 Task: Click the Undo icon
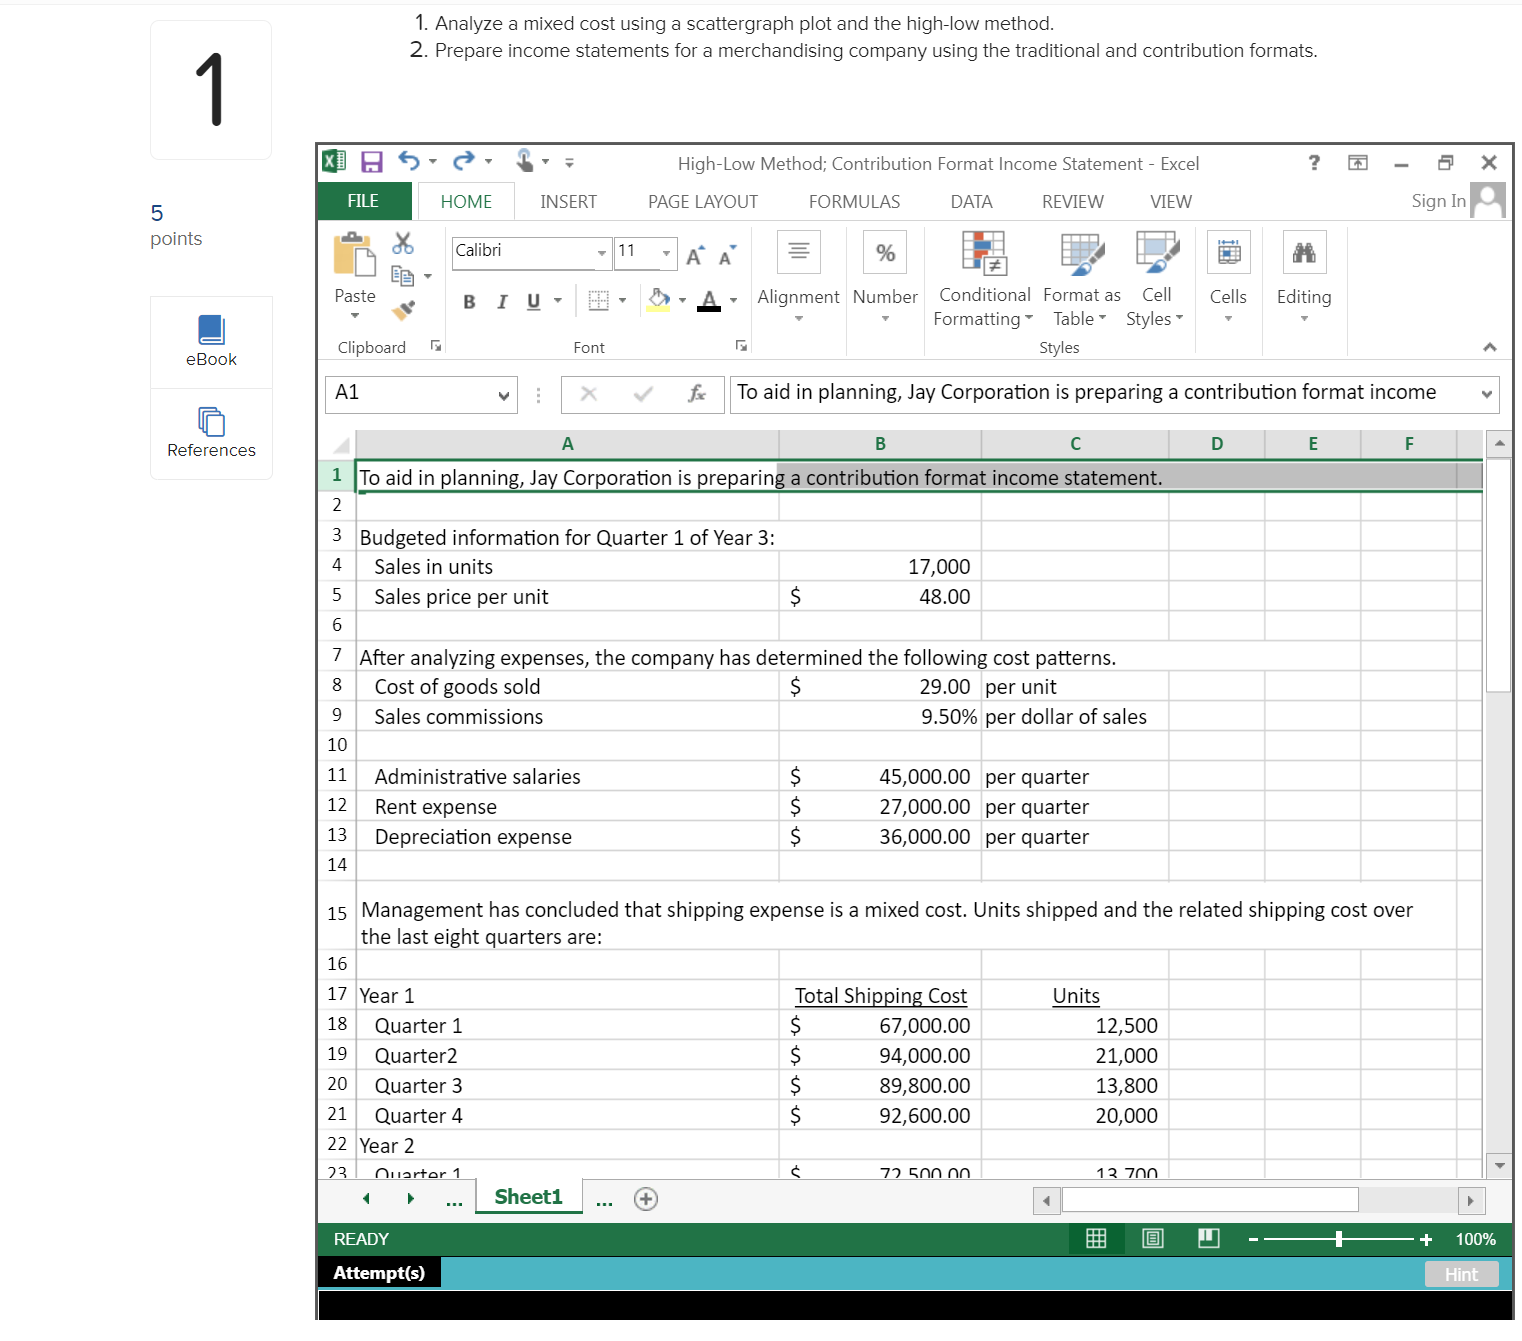coord(410,161)
